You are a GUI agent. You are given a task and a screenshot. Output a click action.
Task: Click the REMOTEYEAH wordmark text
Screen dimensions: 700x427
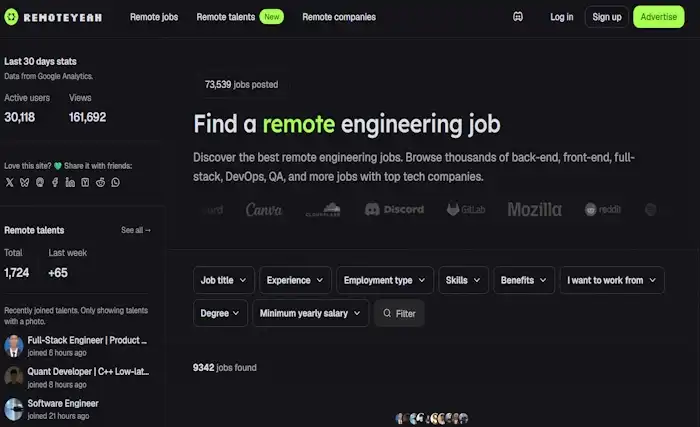pos(62,17)
